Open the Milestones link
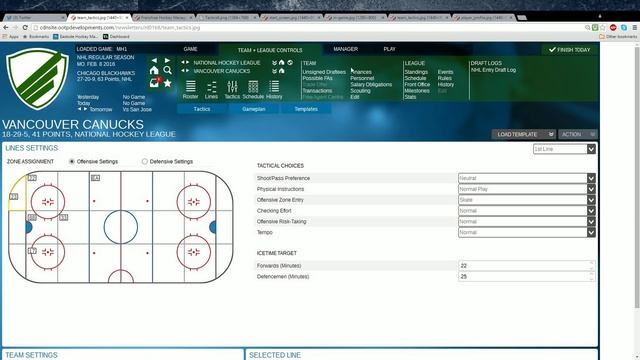Screen dimensions: 640x360 417,91
